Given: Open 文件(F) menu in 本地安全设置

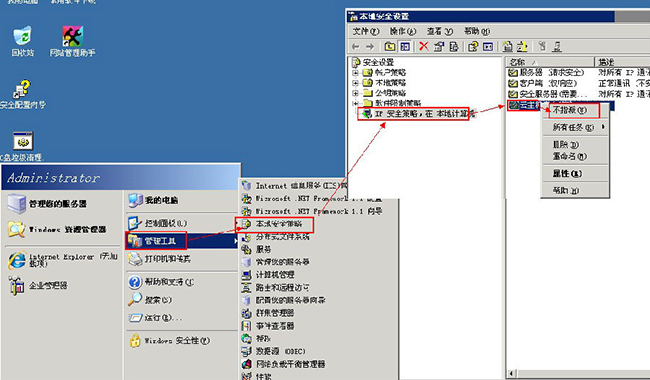Looking at the screenshot, I should click(366, 31).
